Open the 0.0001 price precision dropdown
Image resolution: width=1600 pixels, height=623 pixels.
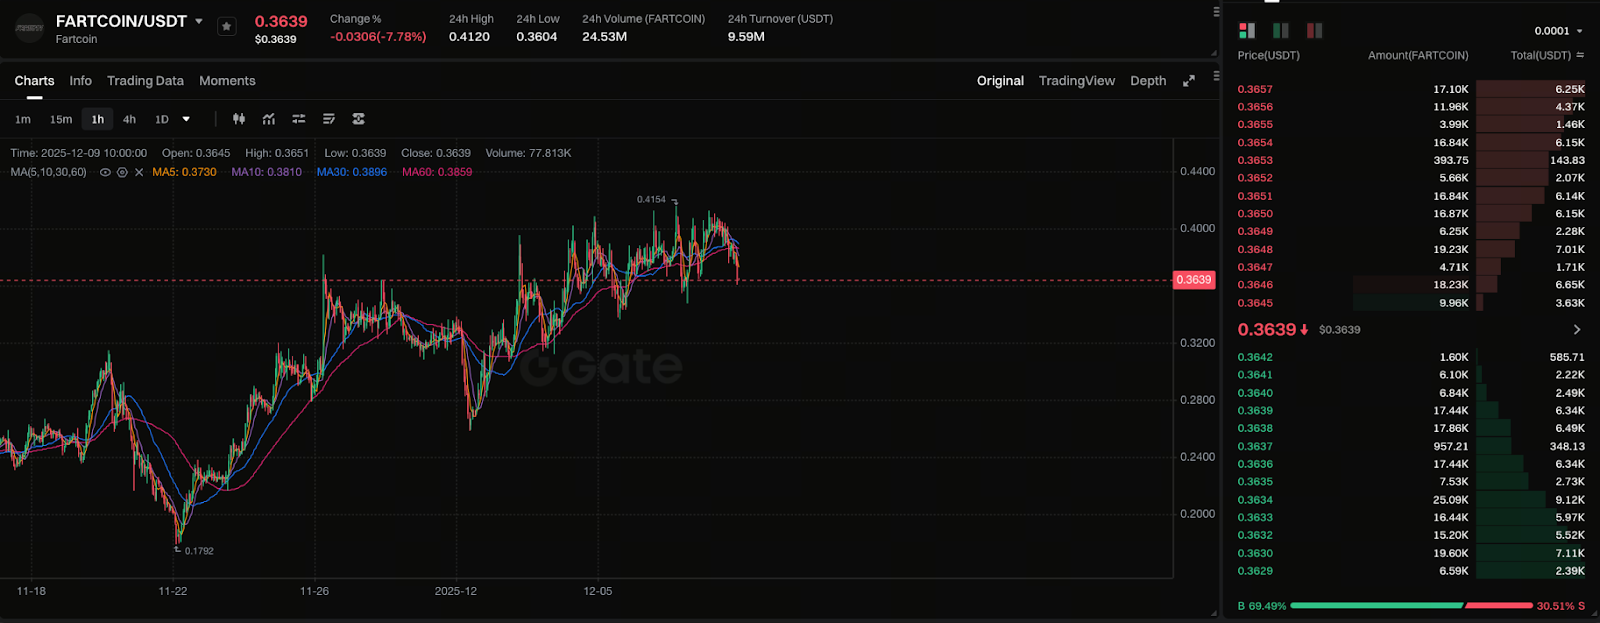[x=1559, y=31]
